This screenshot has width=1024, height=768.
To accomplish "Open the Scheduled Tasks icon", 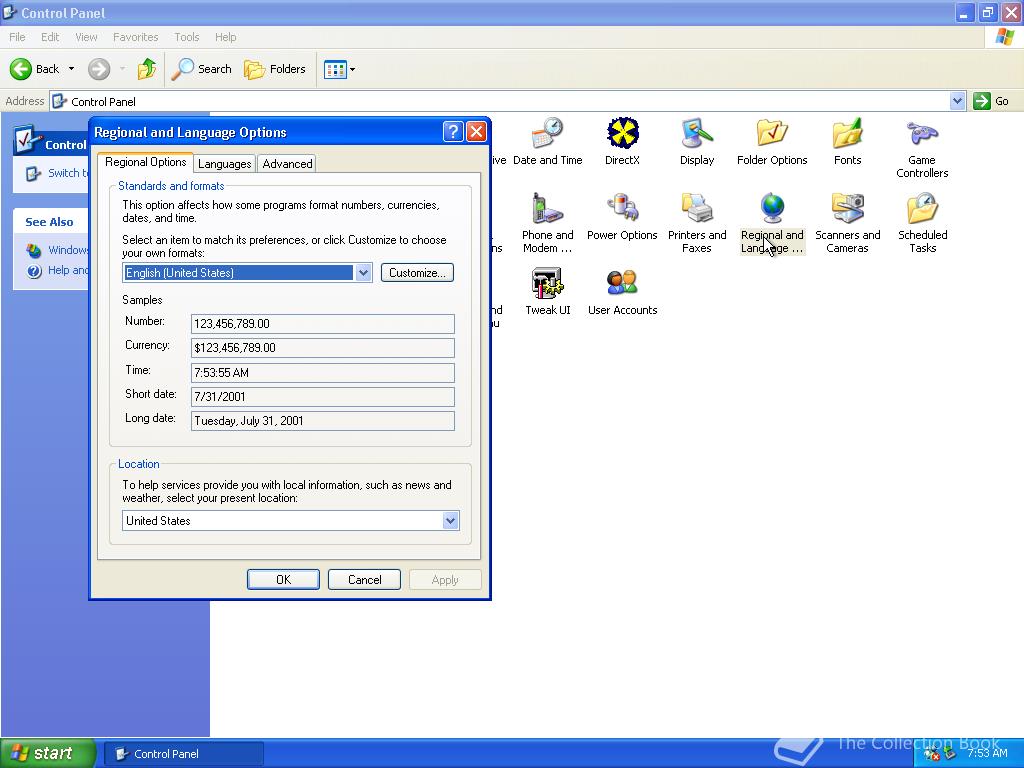I will [922, 223].
